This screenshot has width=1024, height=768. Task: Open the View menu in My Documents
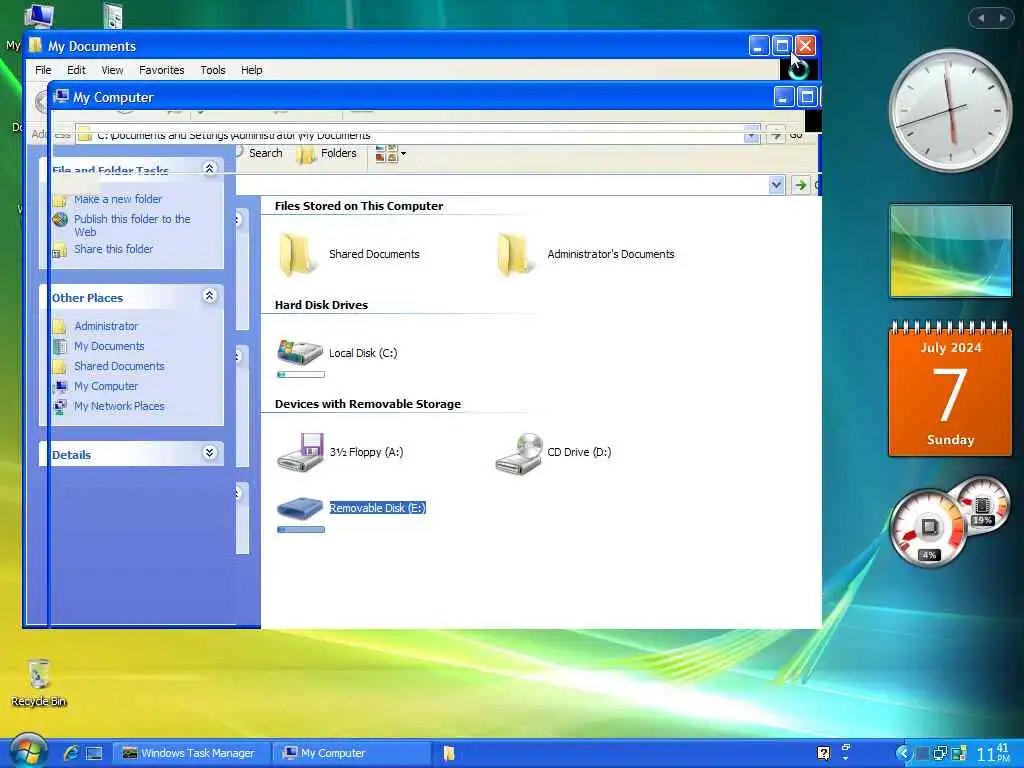[112, 70]
